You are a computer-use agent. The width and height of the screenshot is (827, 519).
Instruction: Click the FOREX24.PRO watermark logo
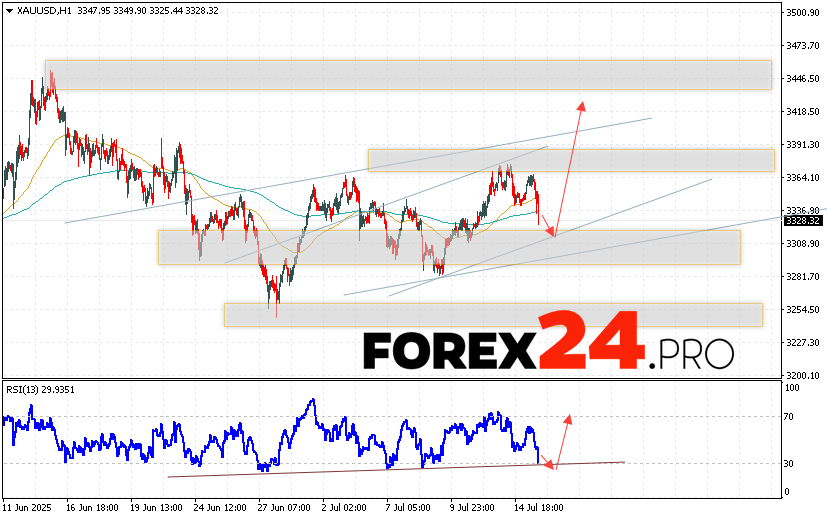point(547,345)
